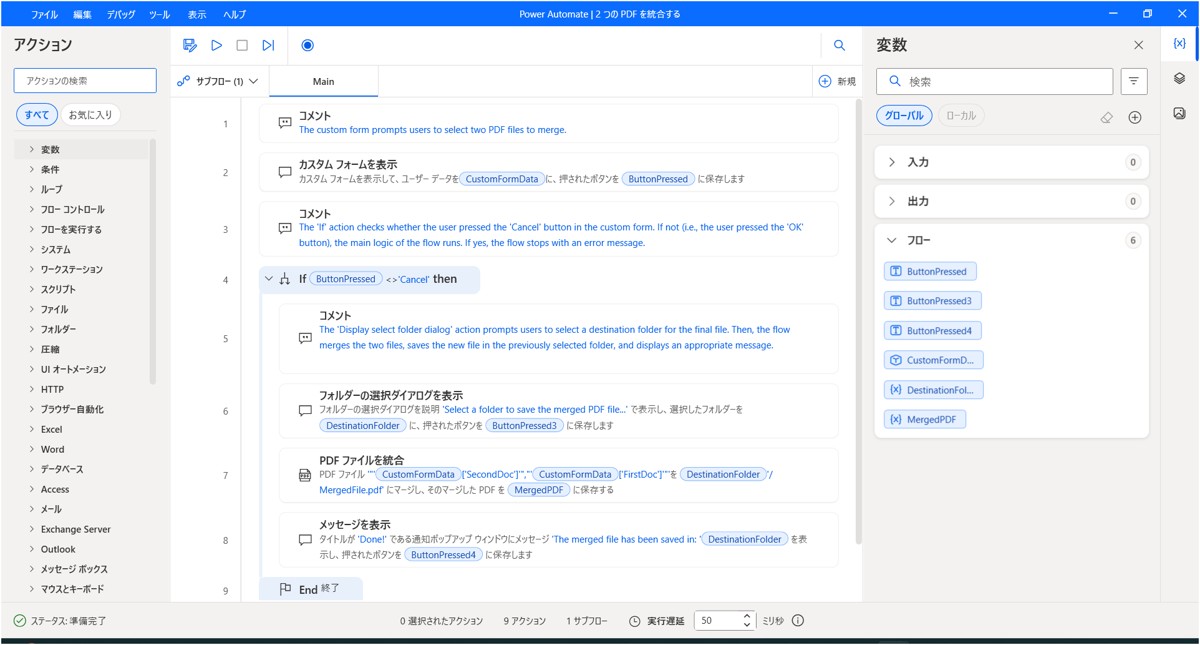Click comment icon on line 5
The width and height of the screenshot is (1200, 645).
pos(305,338)
